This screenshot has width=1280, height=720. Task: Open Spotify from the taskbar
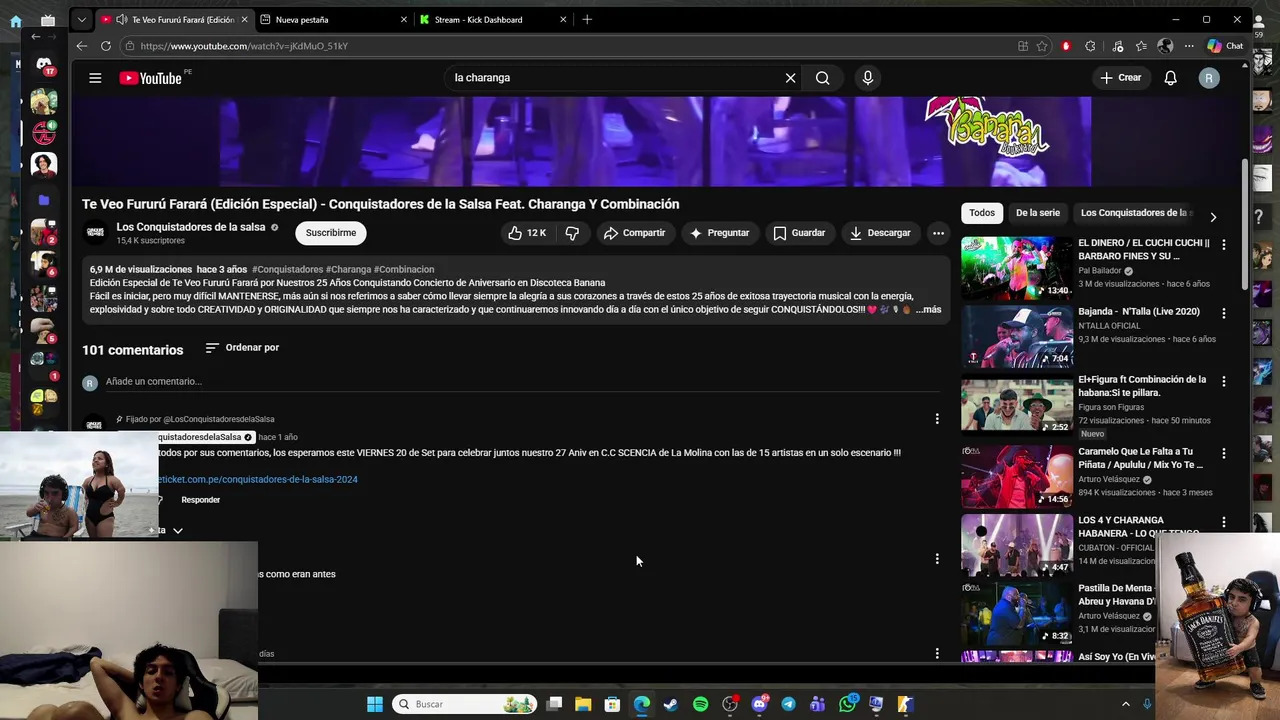700,704
